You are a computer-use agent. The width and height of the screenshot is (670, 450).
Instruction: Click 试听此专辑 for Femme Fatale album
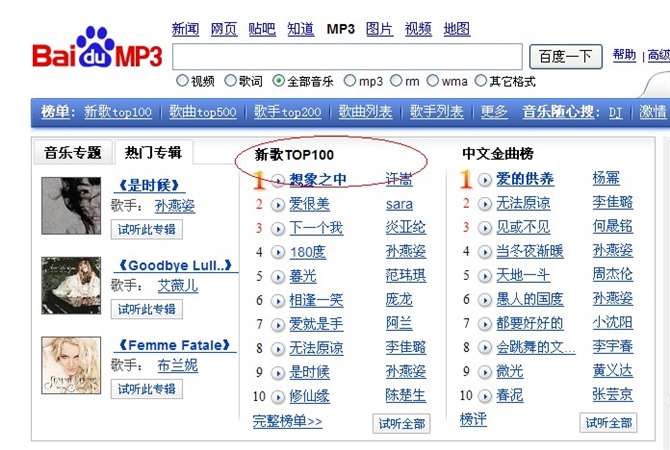point(147,389)
